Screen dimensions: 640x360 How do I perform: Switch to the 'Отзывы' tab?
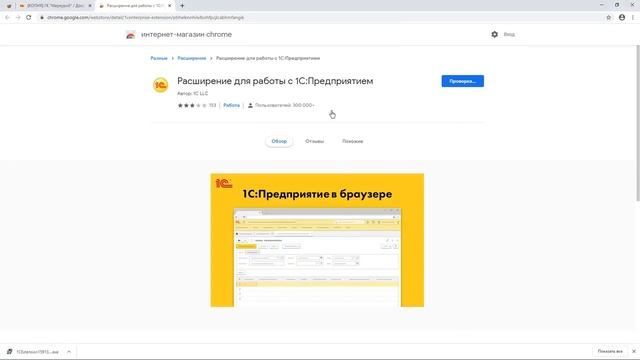pyautogui.click(x=314, y=141)
